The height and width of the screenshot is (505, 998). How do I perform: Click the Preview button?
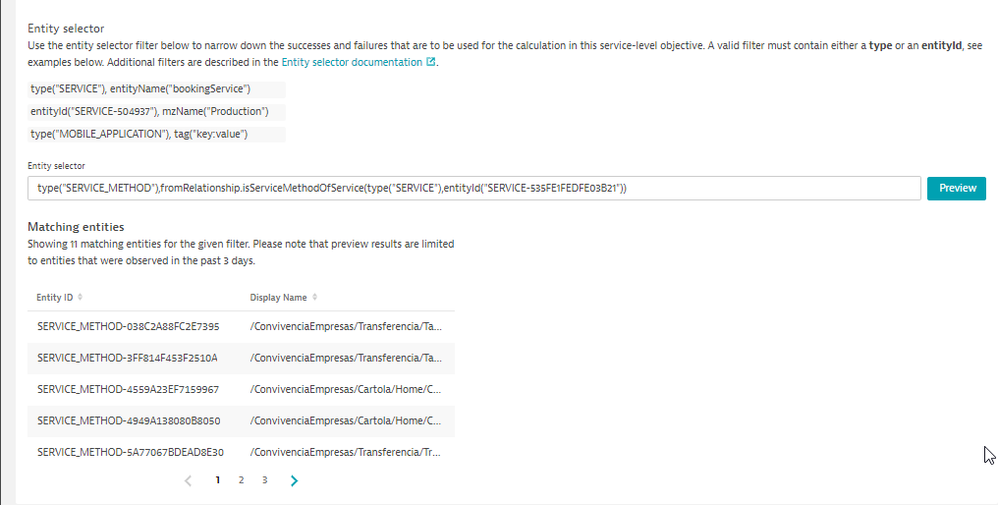coord(956,188)
